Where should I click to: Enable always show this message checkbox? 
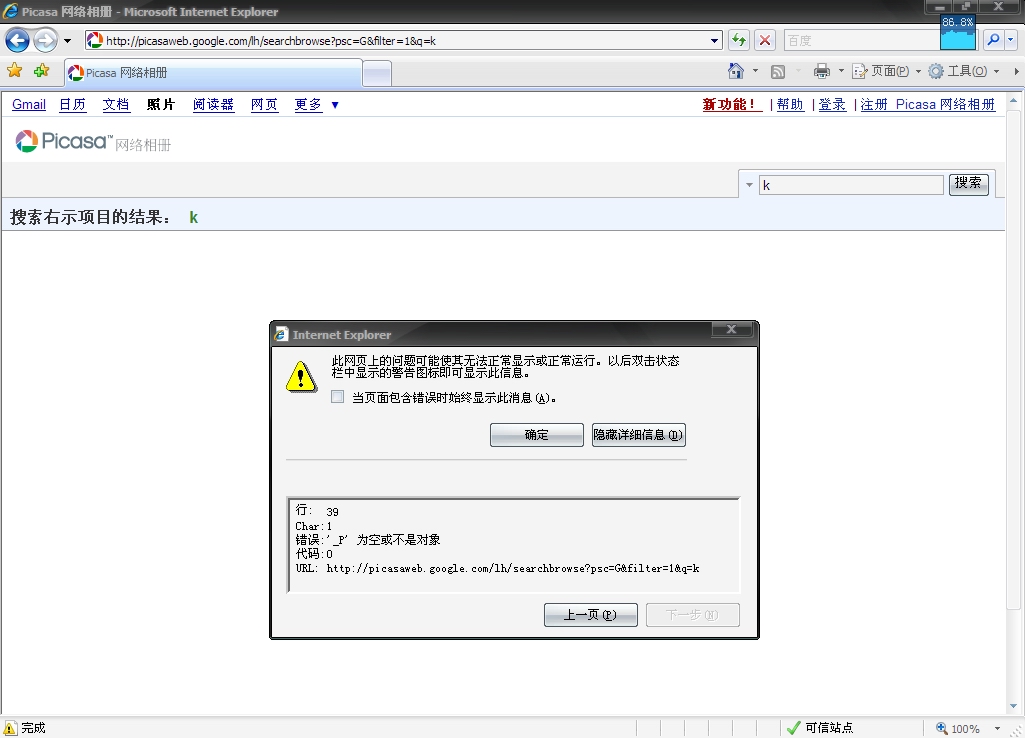click(x=337, y=397)
